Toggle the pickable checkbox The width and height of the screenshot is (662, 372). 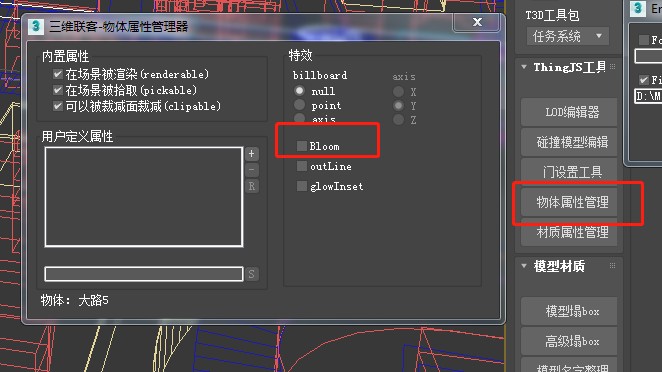pos(58,90)
